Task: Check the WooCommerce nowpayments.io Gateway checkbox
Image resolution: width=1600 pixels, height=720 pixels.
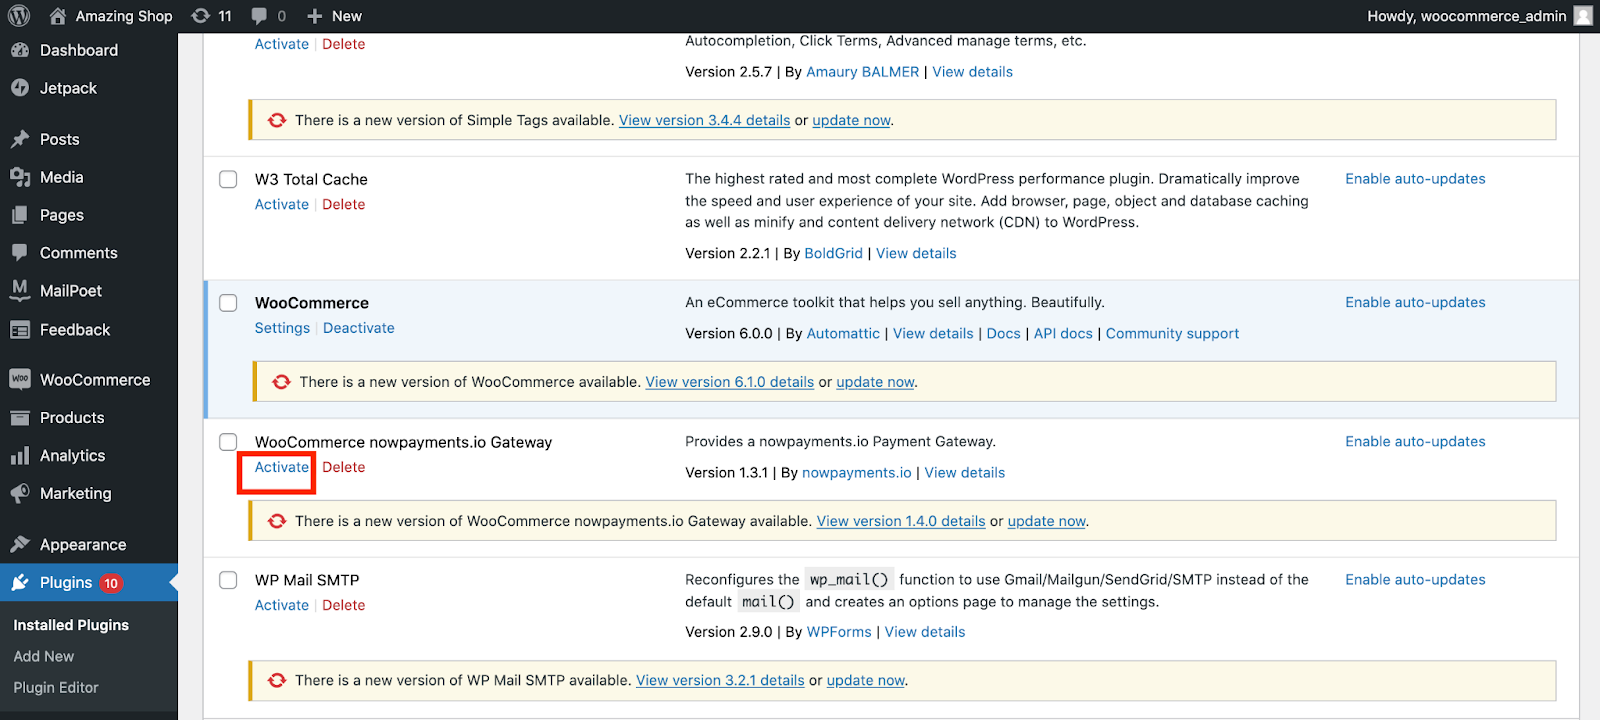Action: pyautogui.click(x=228, y=442)
